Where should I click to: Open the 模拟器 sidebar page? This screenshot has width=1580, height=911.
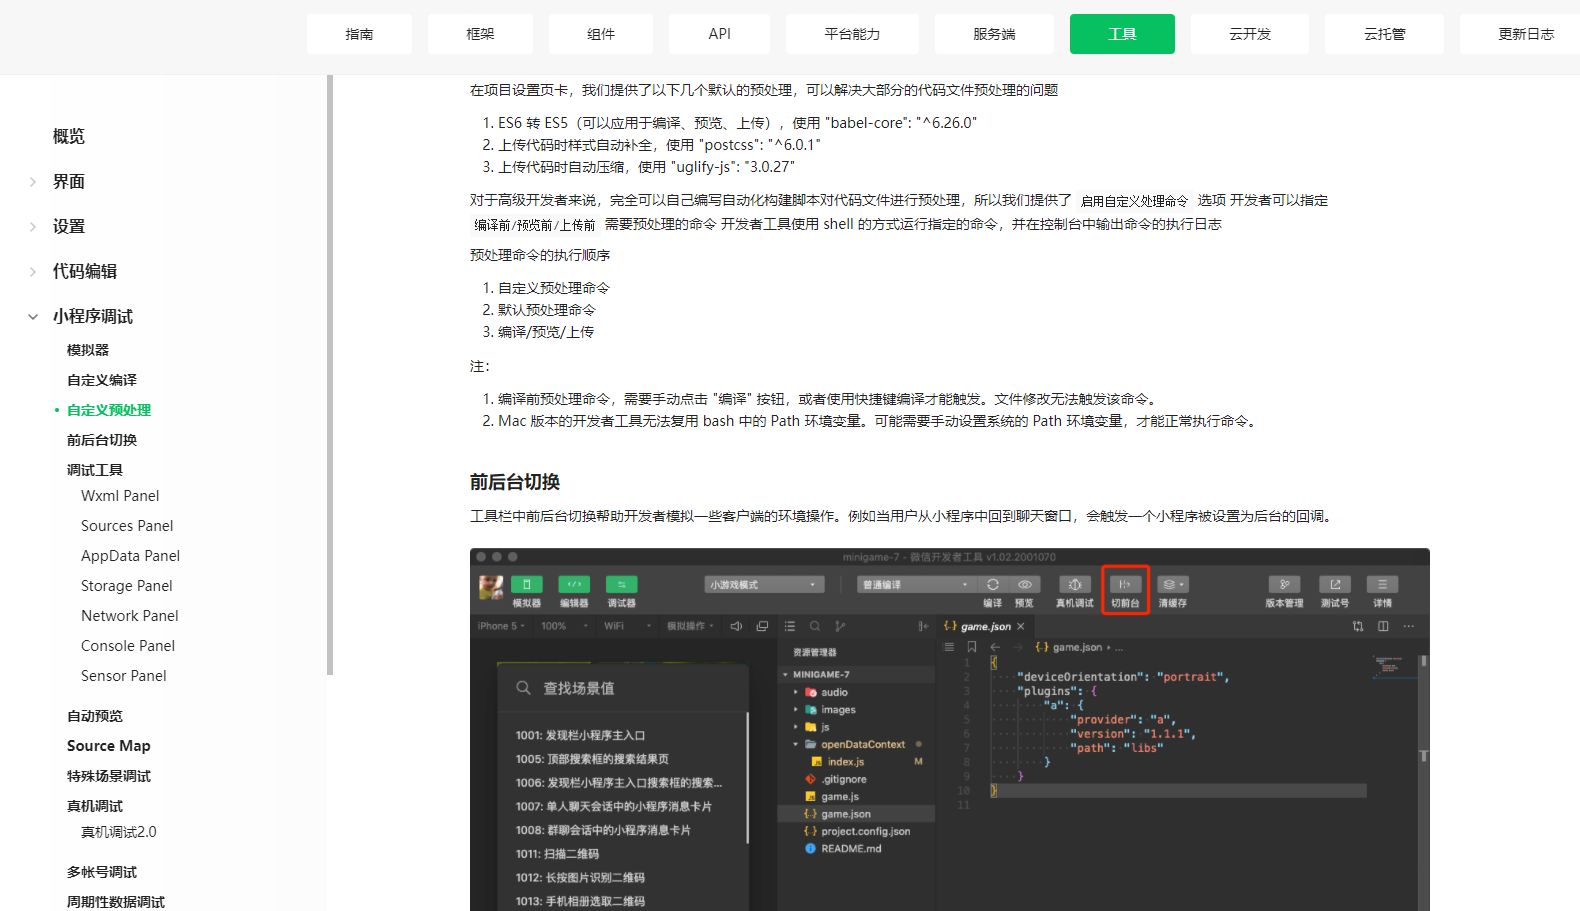point(88,350)
